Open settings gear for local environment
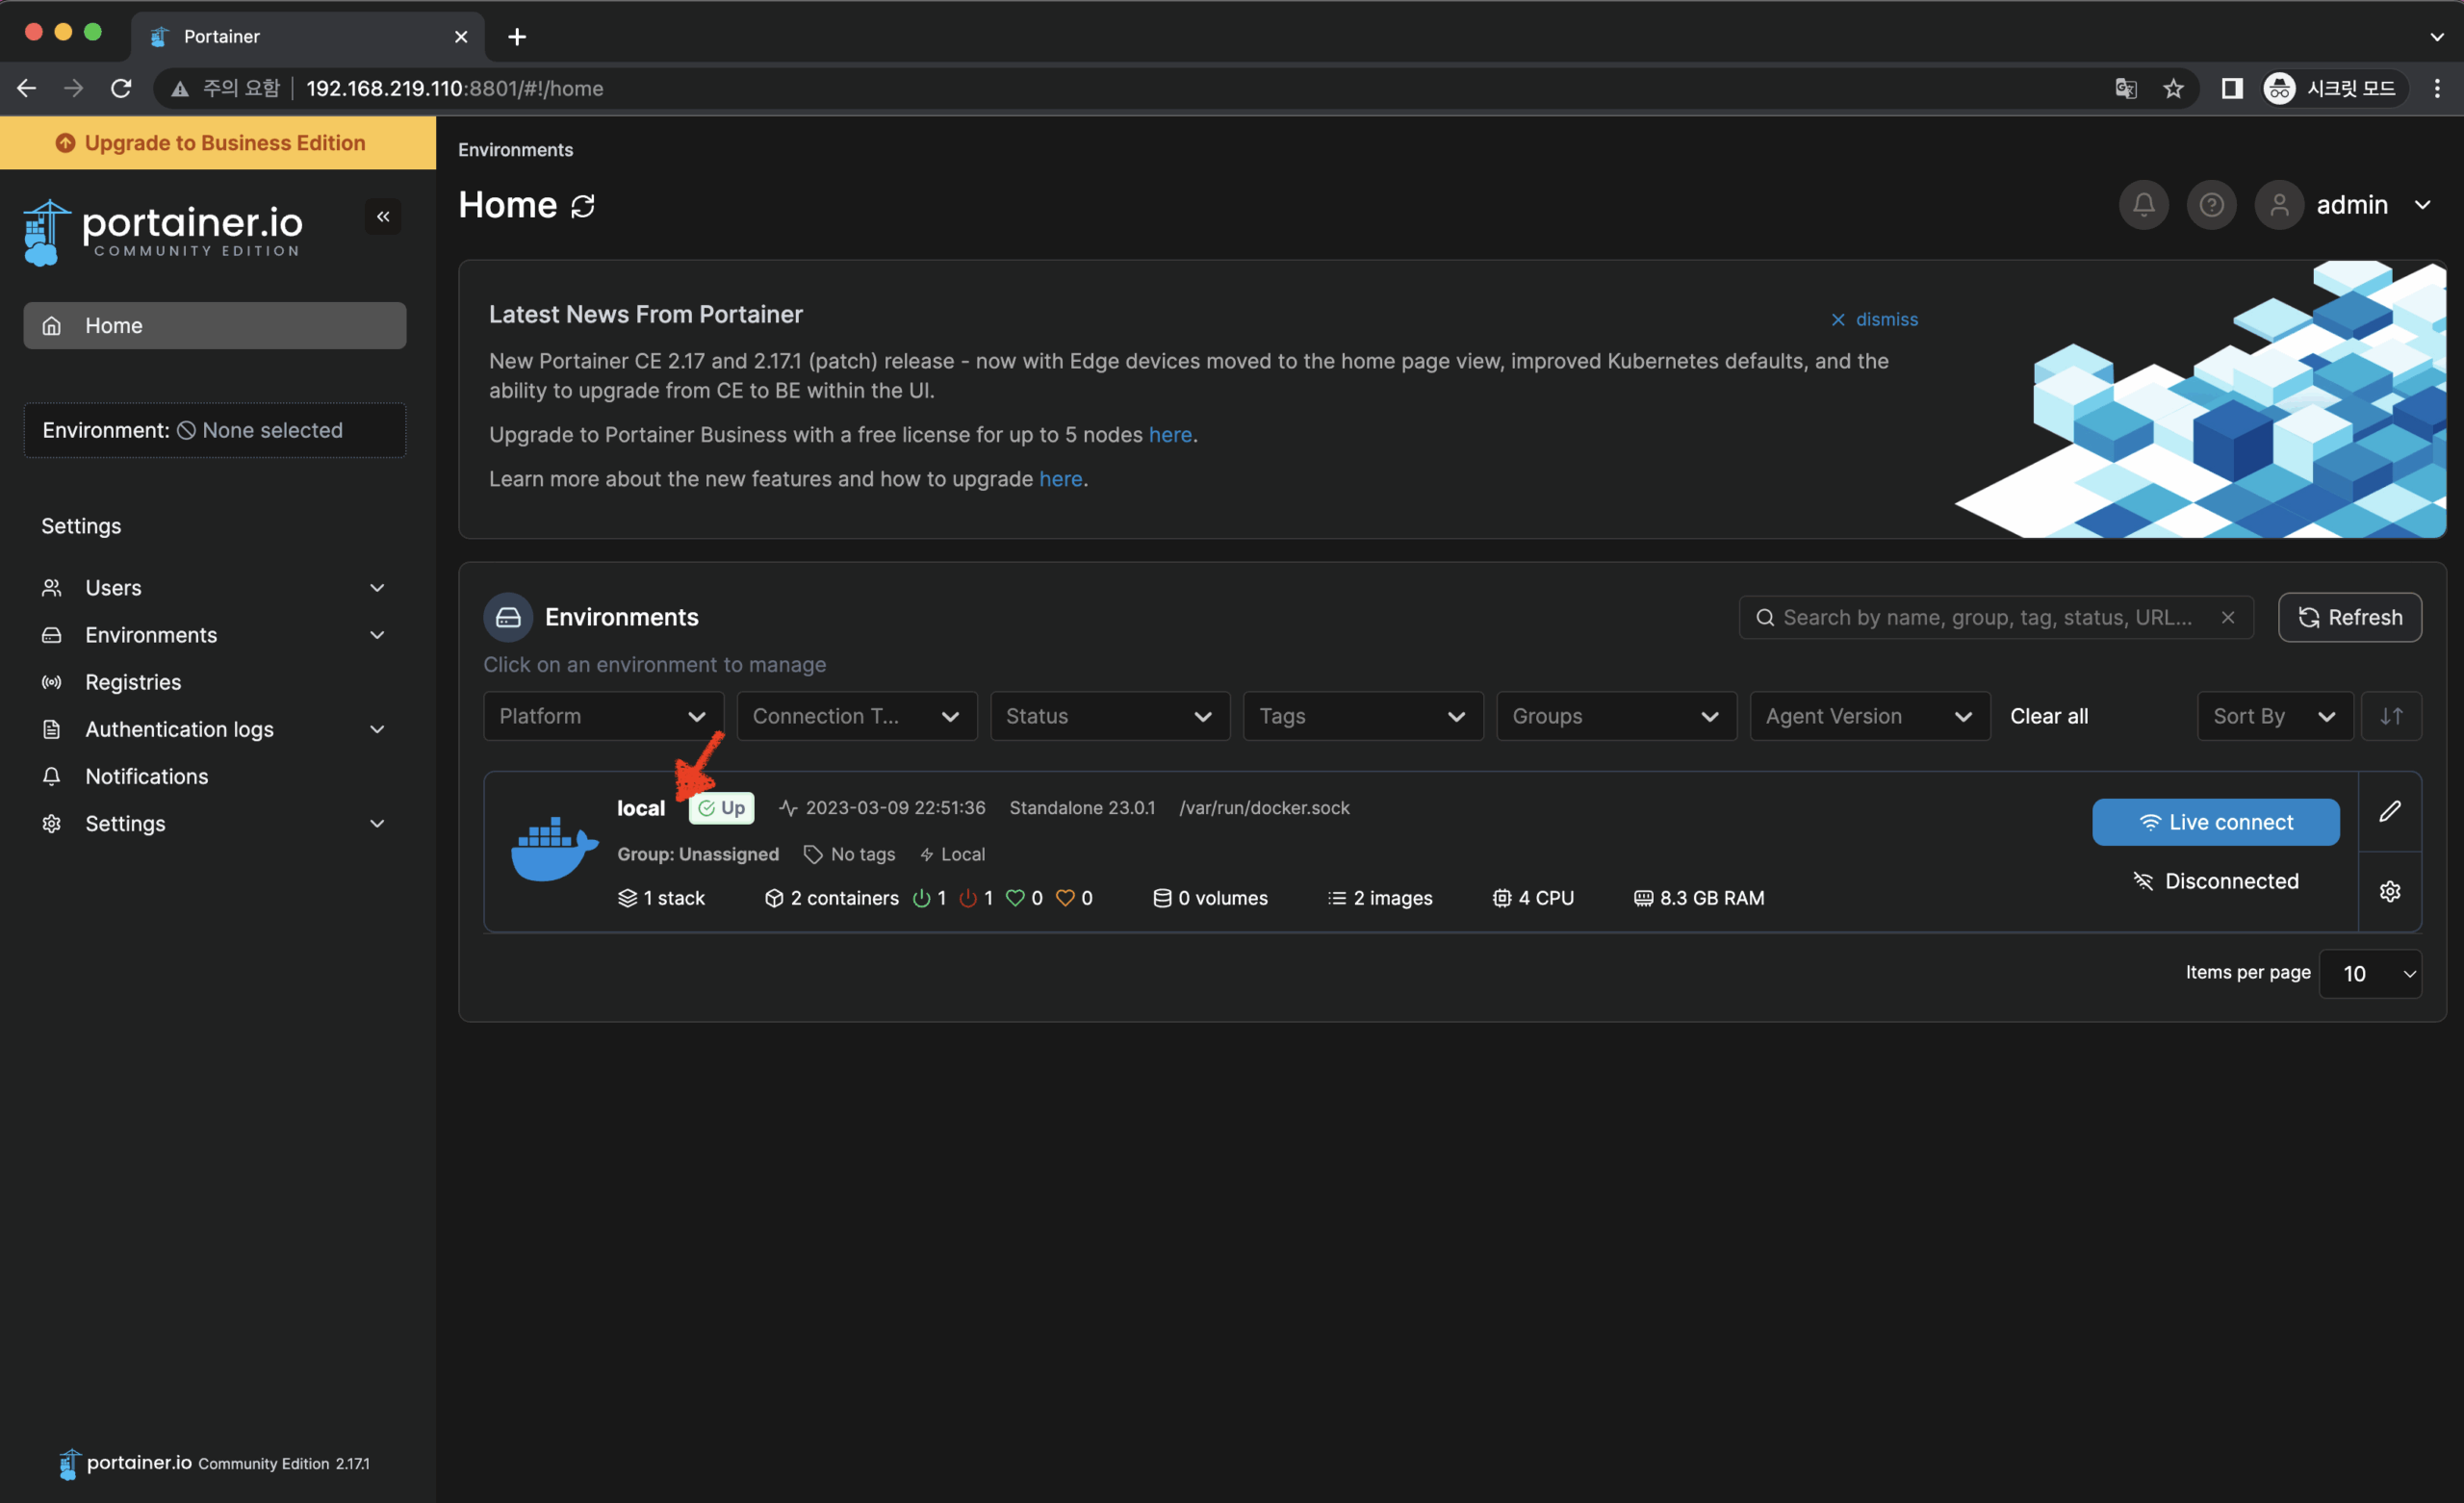The width and height of the screenshot is (2464, 1503). pyautogui.click(x=2389, y=891)
